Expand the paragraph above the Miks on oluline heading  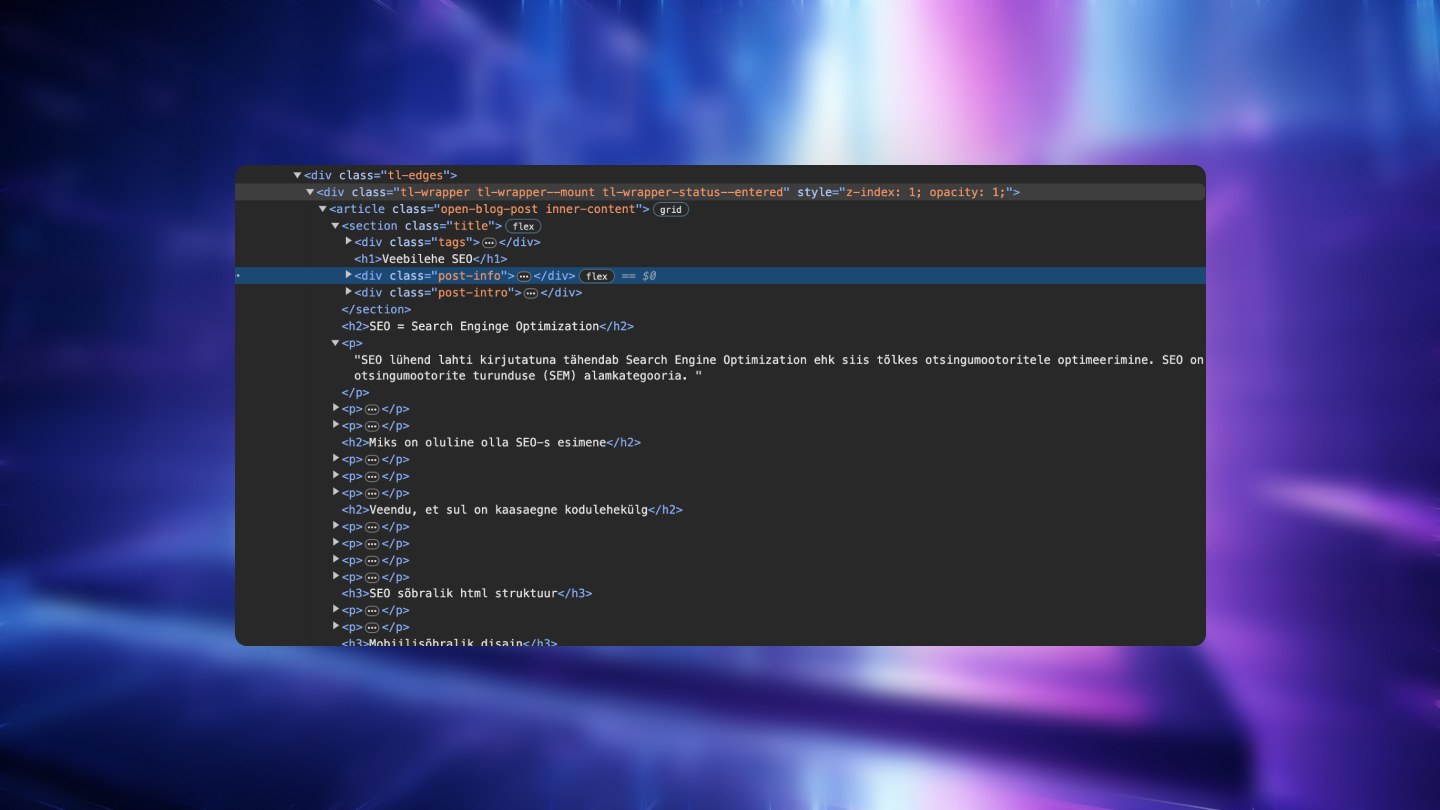click(x=335, y=426)
